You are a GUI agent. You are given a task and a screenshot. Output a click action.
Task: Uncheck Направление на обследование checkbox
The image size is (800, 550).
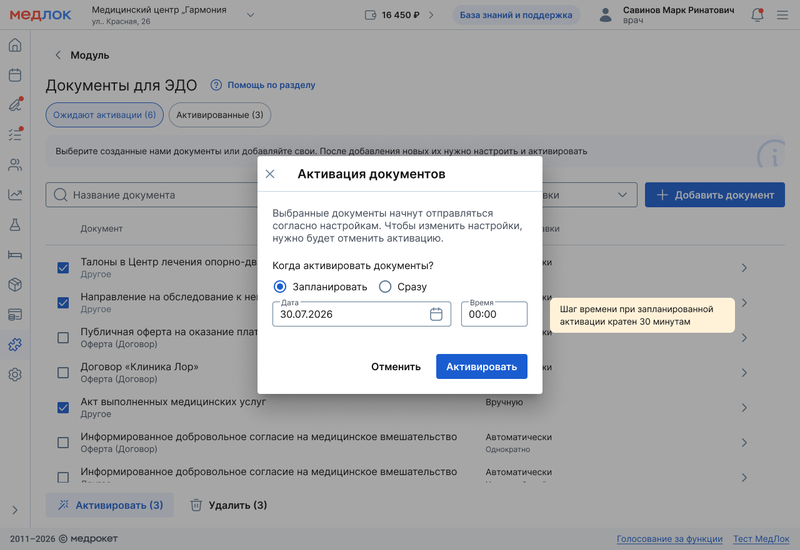(x=63, y=303)
